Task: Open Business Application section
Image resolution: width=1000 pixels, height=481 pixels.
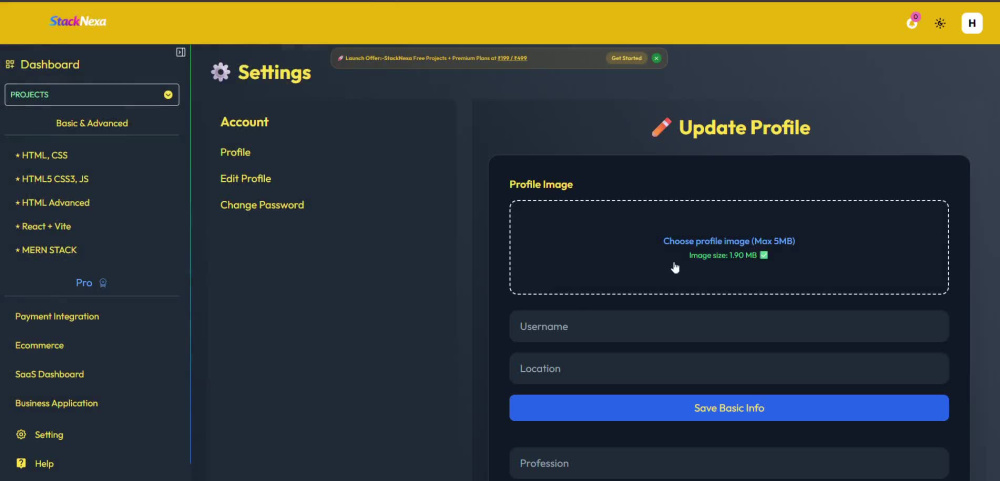Action: 56,403
